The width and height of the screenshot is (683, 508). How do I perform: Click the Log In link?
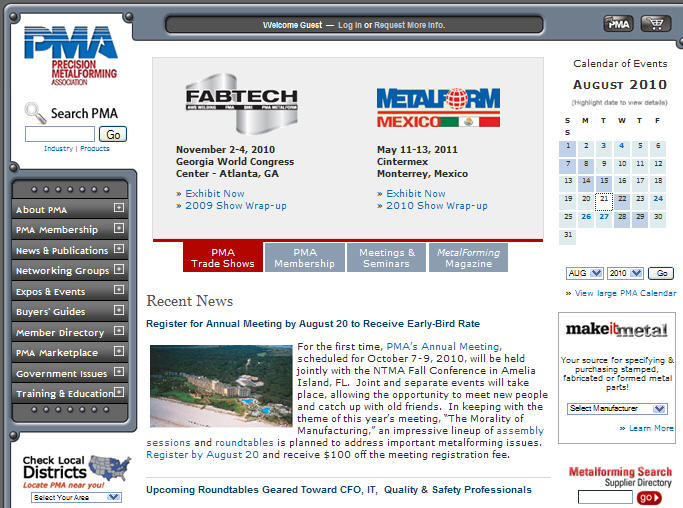pyautogui.click(x=350, y=25)
